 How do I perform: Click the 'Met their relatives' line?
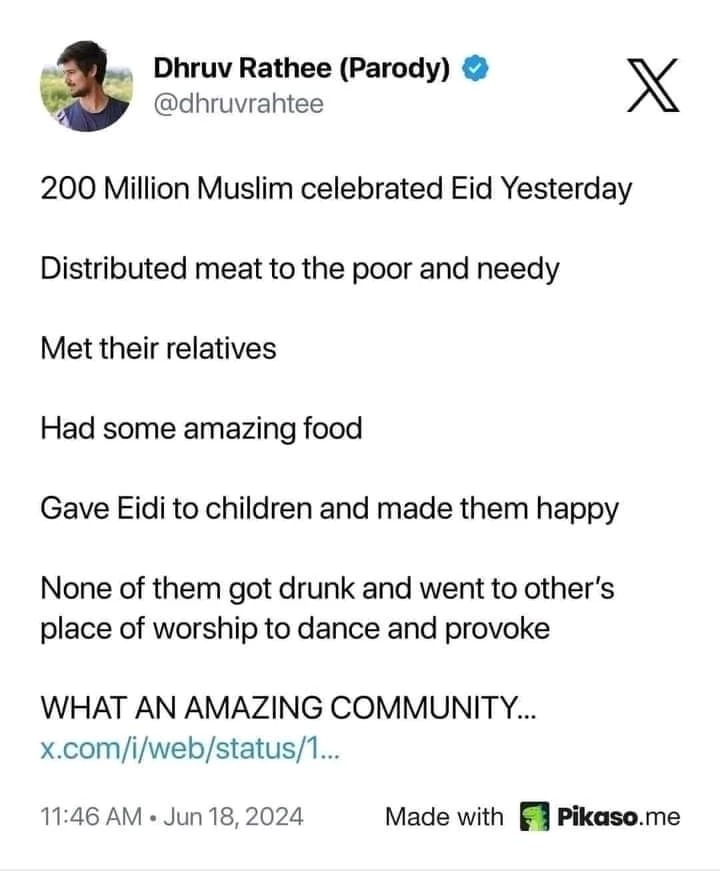pyautogui.click(x=158, y=348)
